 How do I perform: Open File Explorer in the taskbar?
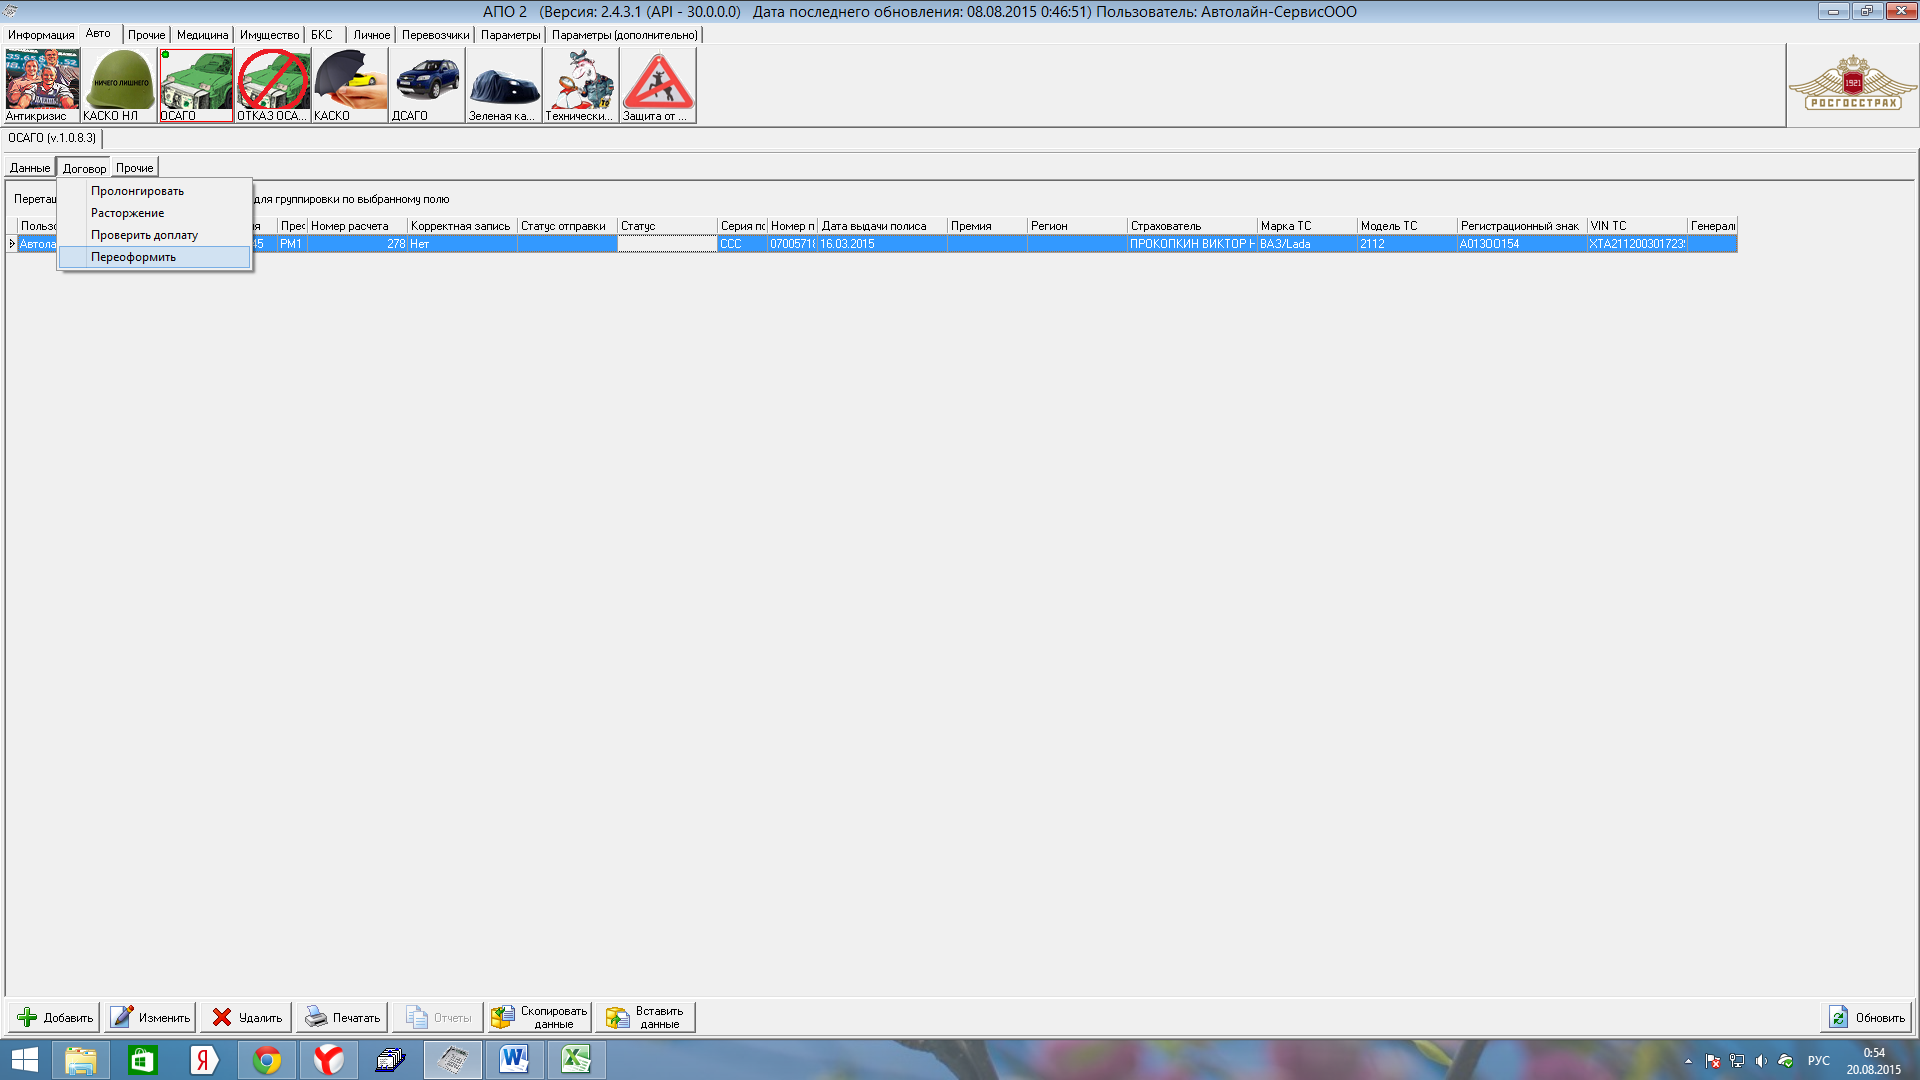tap(81, 1059)
